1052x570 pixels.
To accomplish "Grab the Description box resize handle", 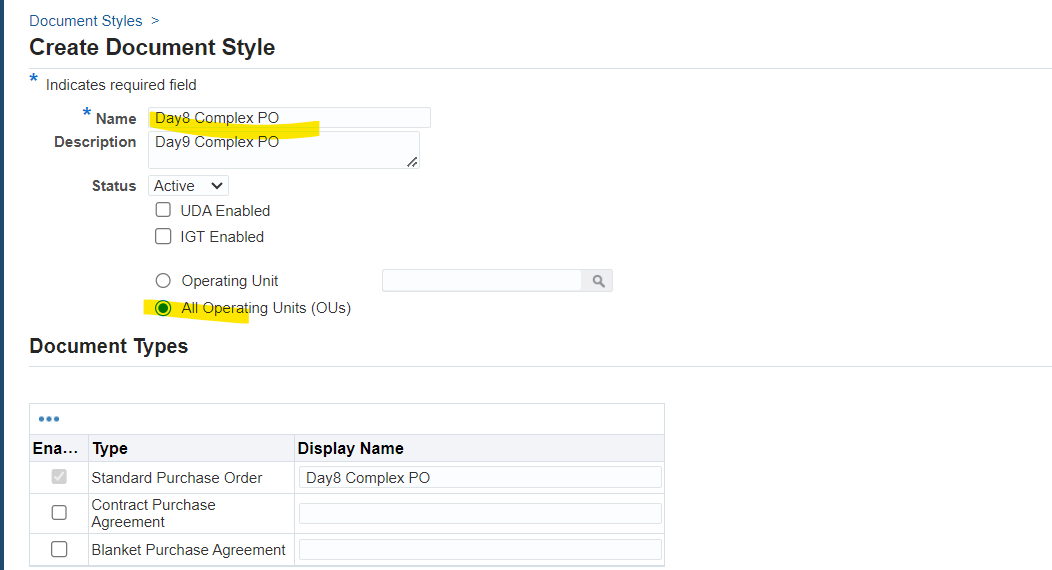I will click(x=412, y=162).
